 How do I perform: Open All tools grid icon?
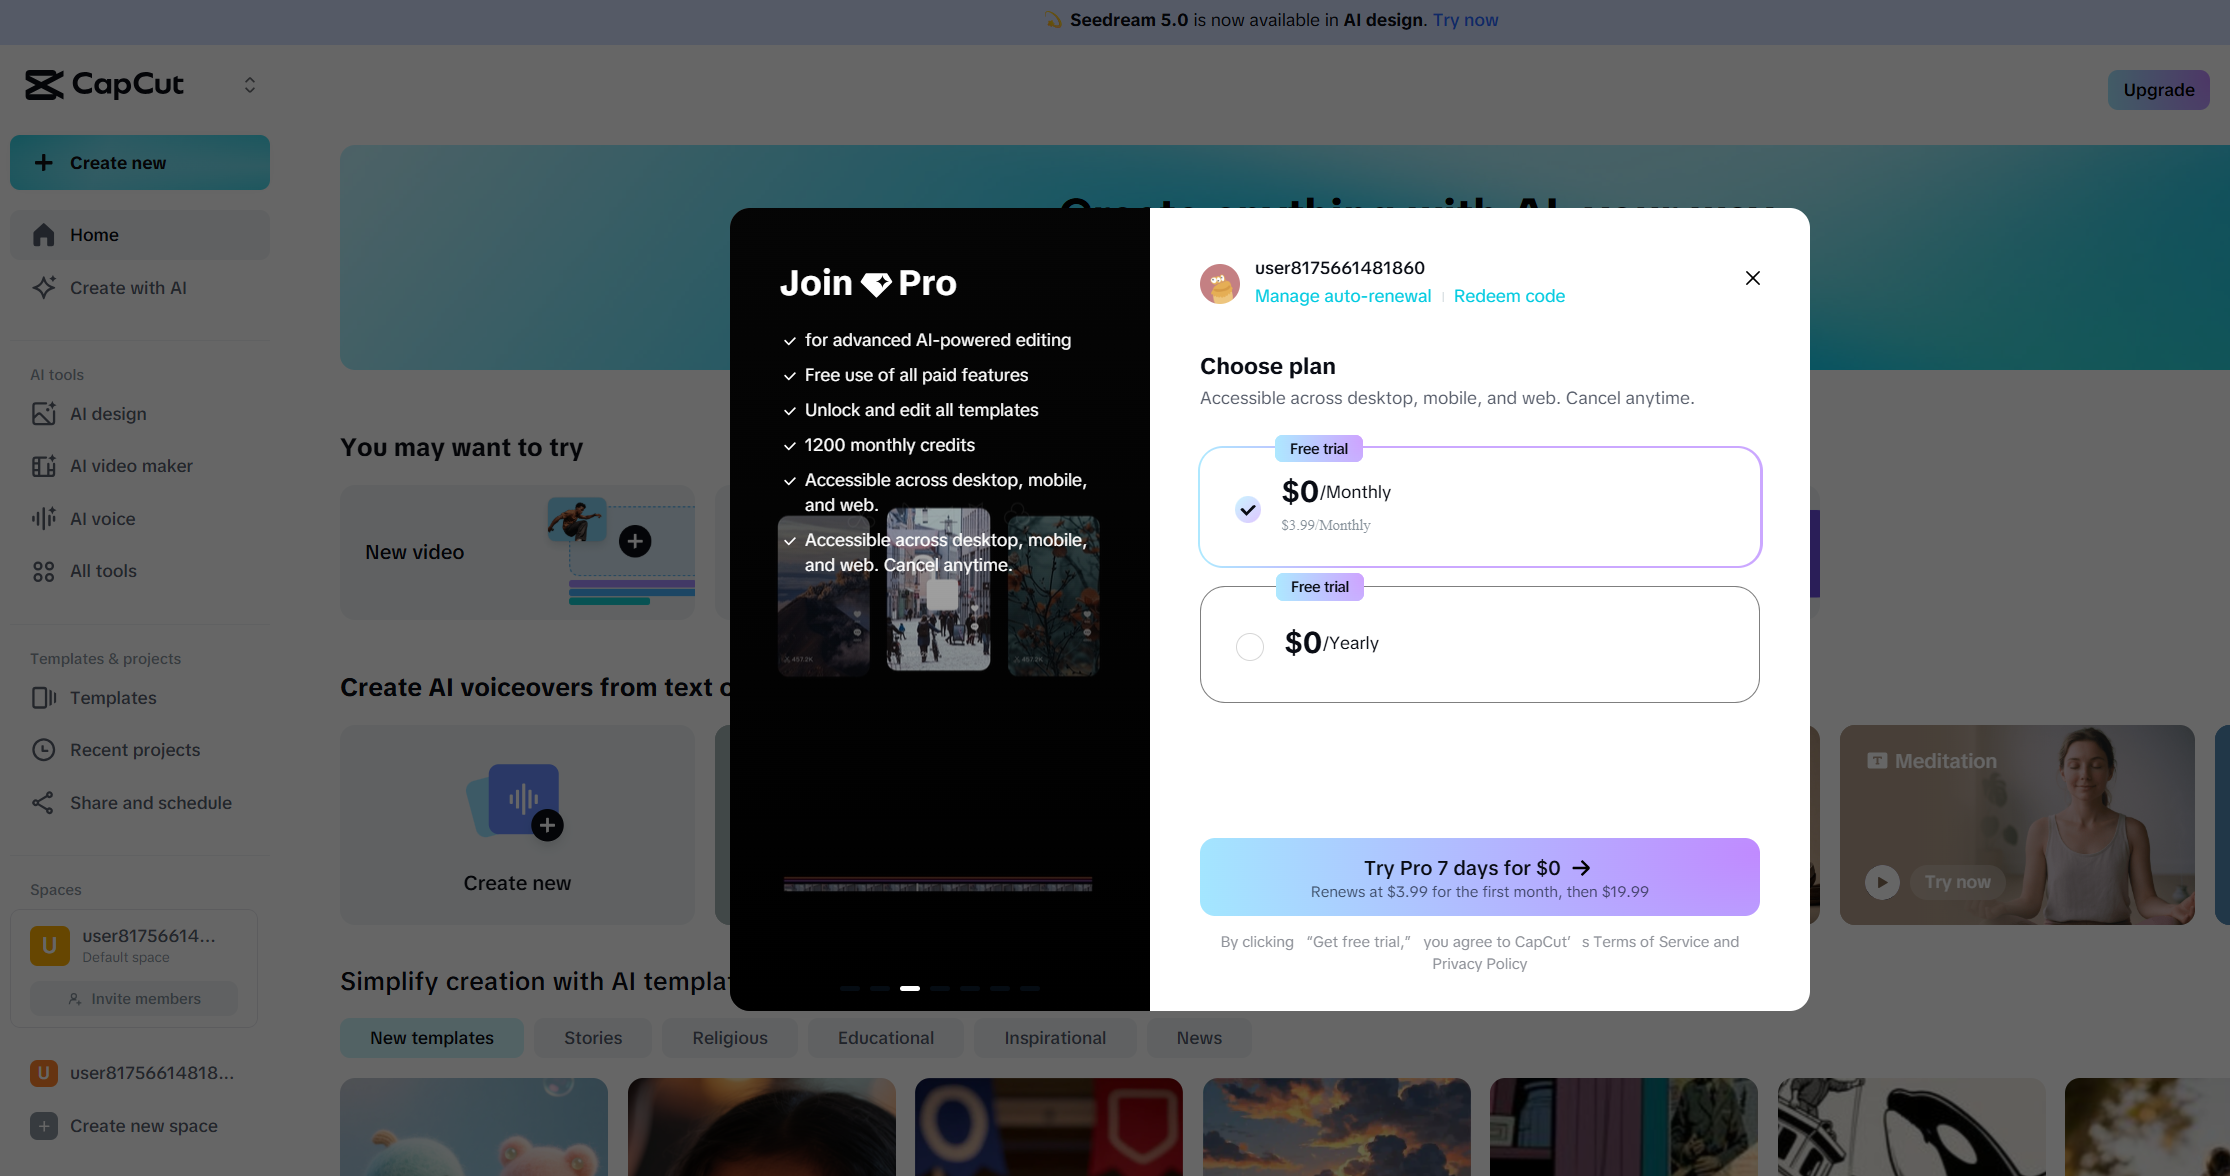coord(43,571)
